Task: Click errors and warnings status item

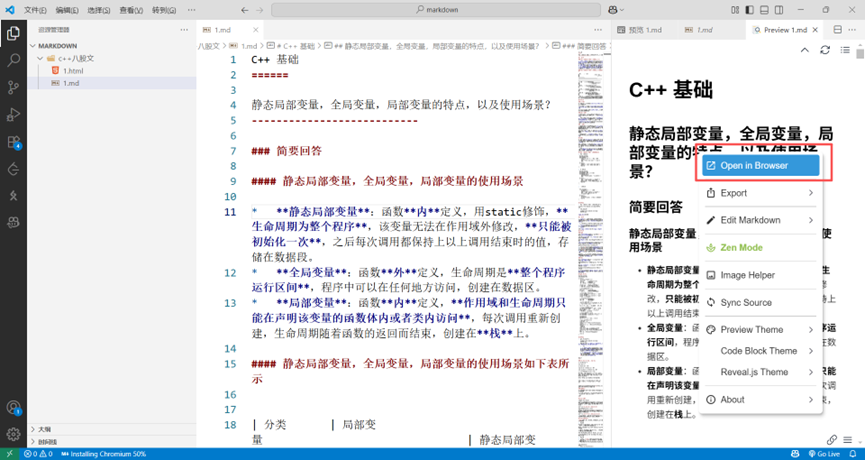Action: (38, 454)
